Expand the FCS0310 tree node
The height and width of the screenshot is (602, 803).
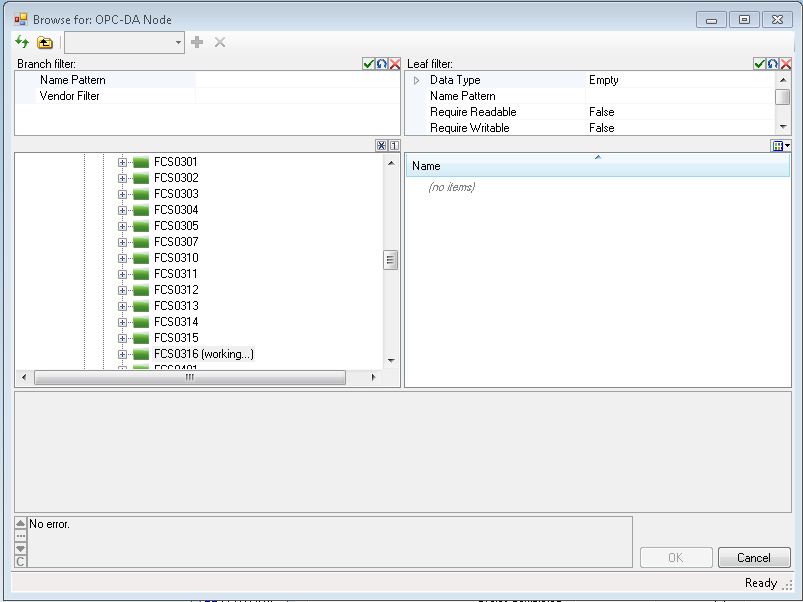click(x=123, y=258)
